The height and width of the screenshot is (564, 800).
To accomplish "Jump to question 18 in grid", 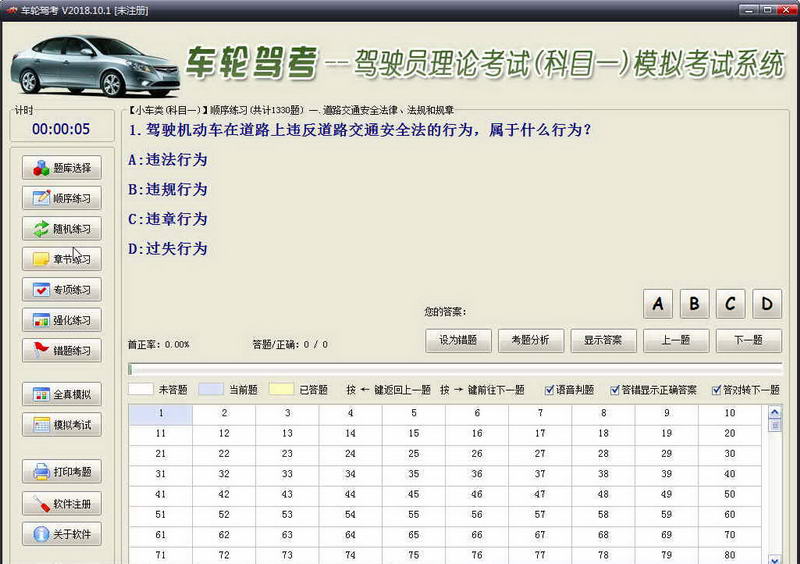I will point(604,433).
